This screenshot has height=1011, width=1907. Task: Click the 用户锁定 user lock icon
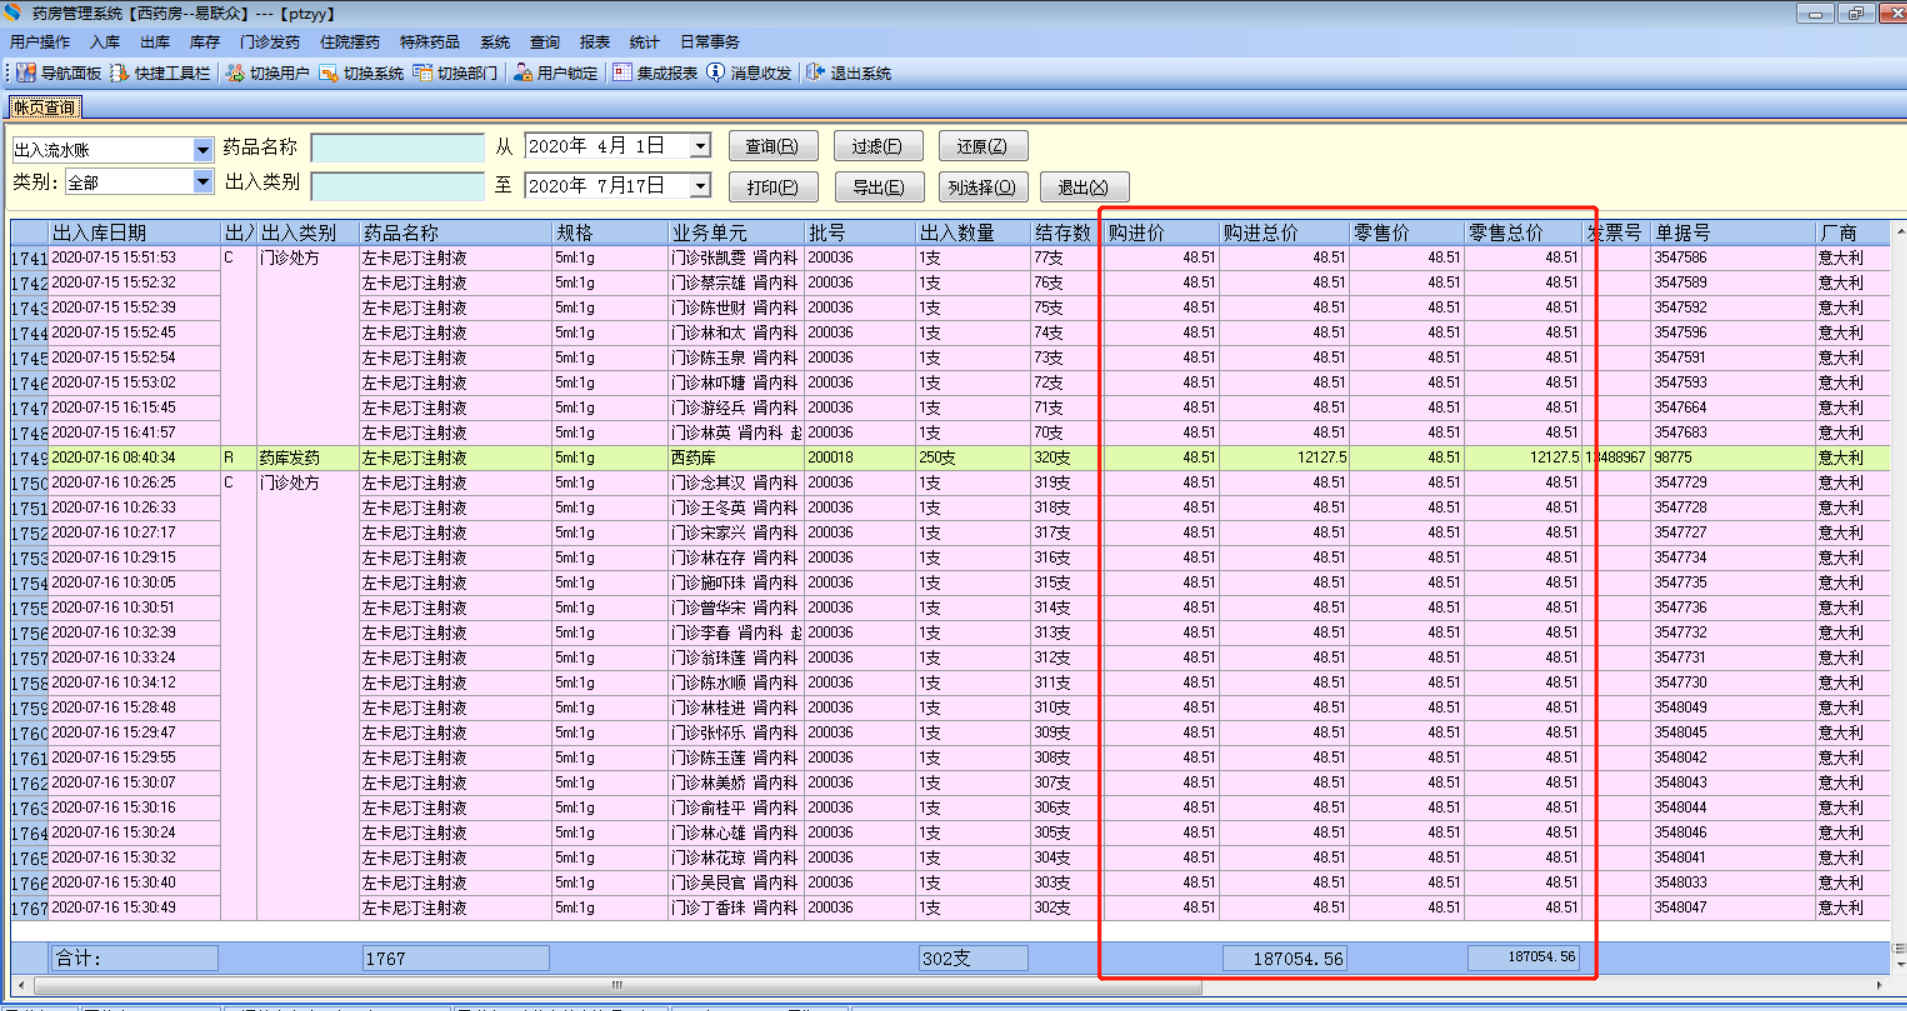point(522,73)
